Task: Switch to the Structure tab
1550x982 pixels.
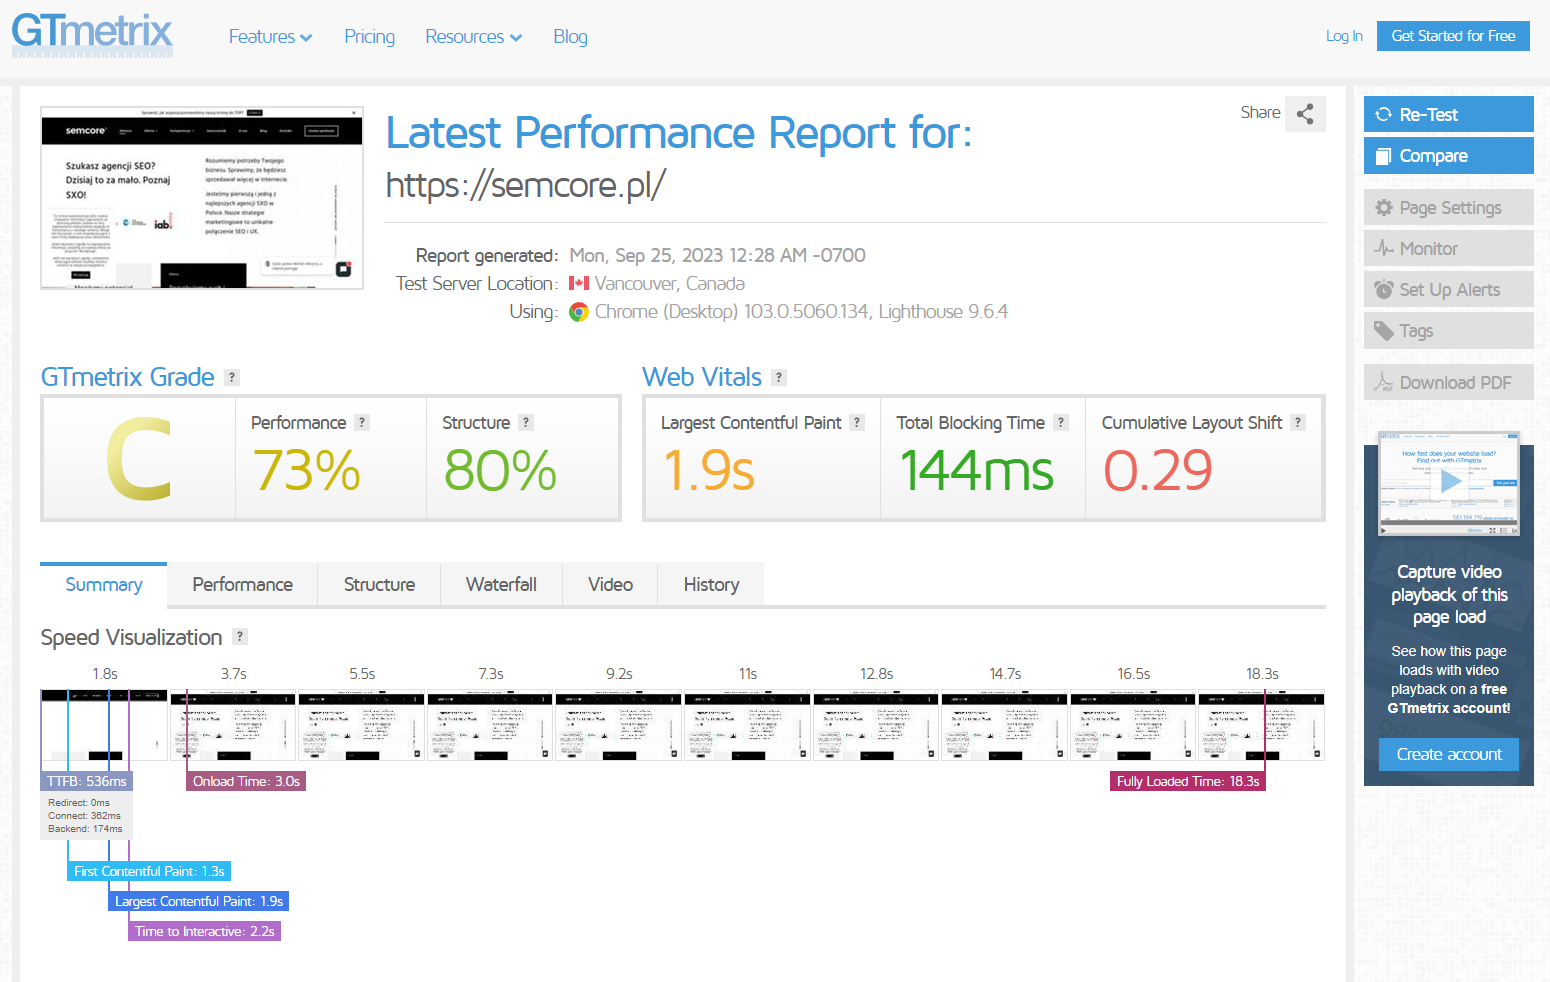Action: [379, 584]
